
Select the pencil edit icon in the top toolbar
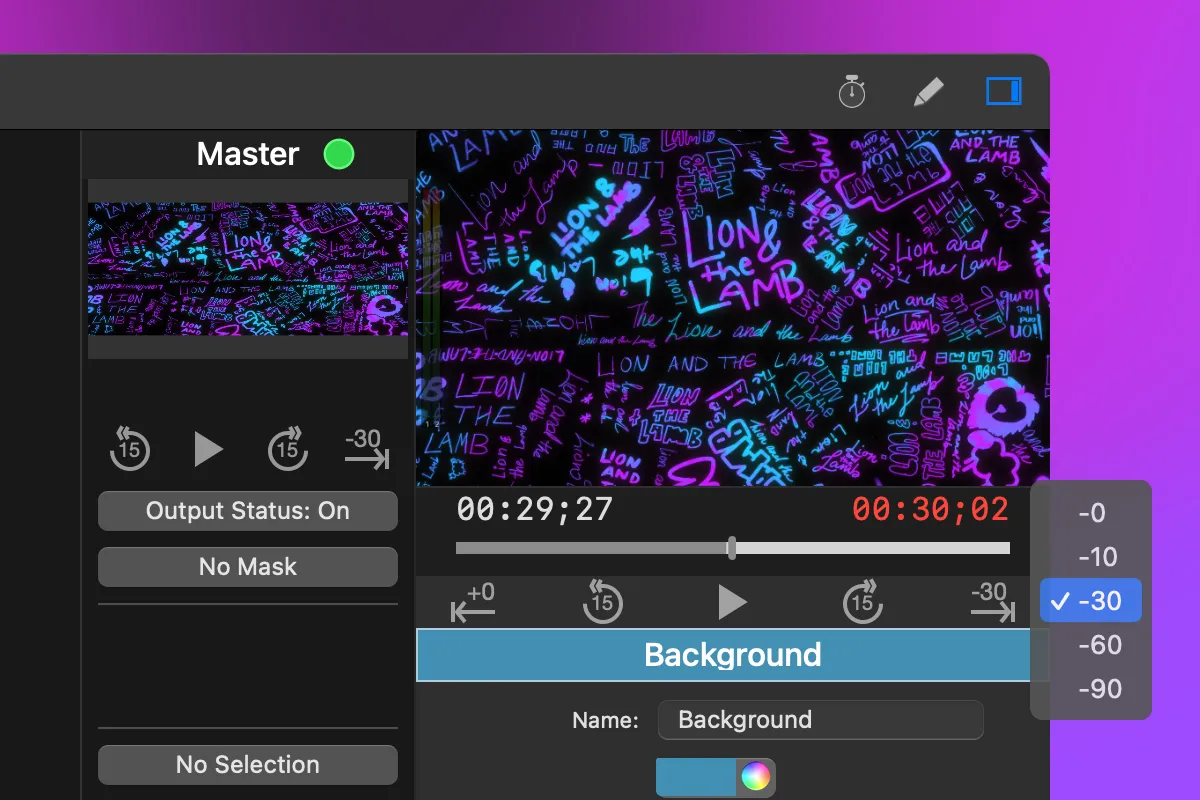[927, 91]
